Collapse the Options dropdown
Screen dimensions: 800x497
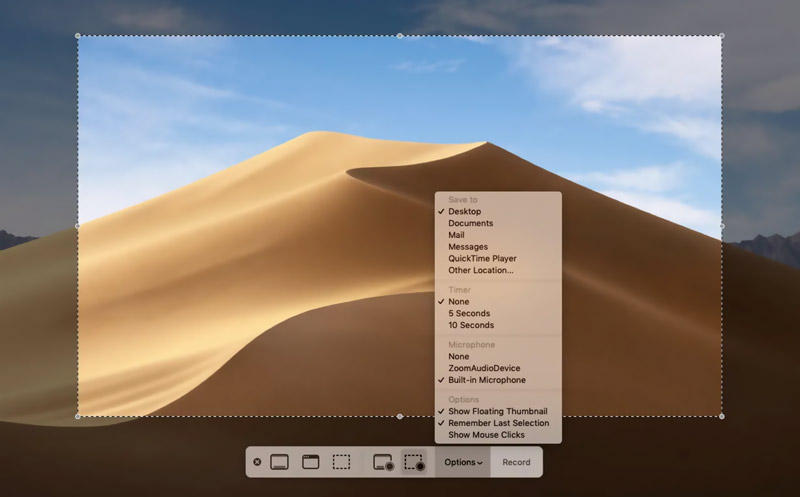click(463, 462)
